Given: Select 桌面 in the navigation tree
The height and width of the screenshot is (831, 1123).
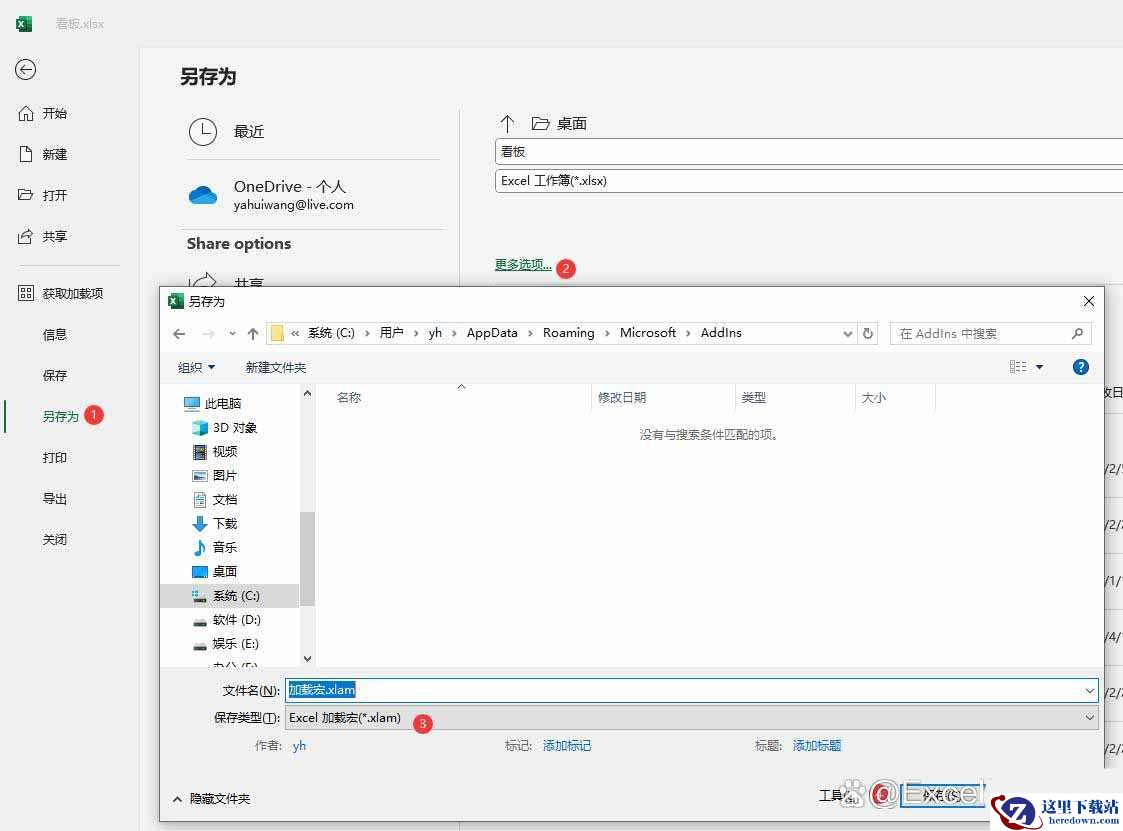Looking at the screenshot, I should pyautogui.click(x=215, y=572).
